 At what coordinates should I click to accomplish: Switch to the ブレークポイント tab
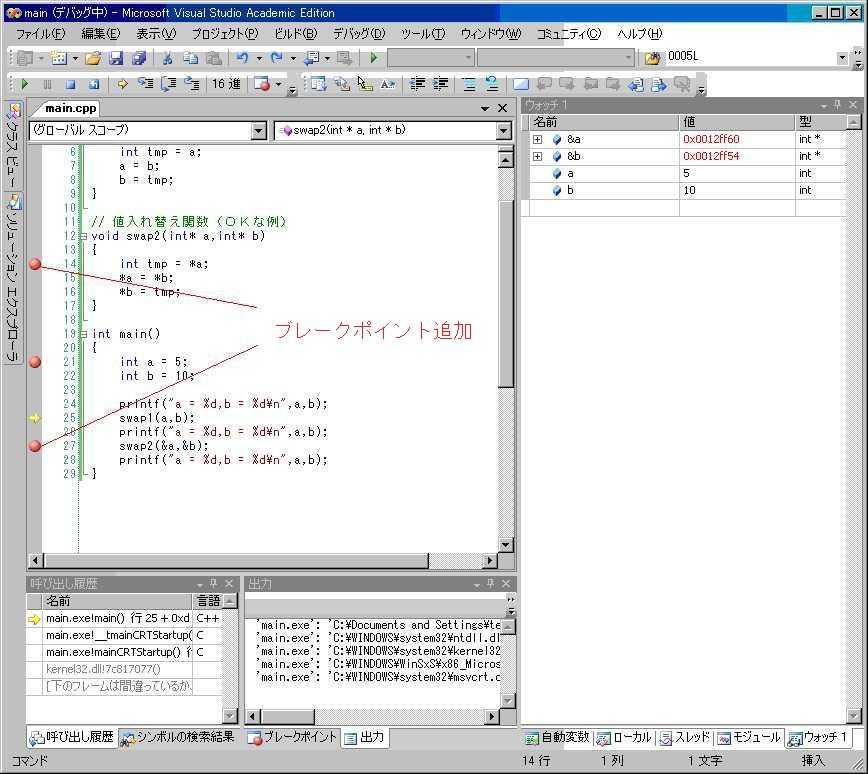click(x=292, y=737)
